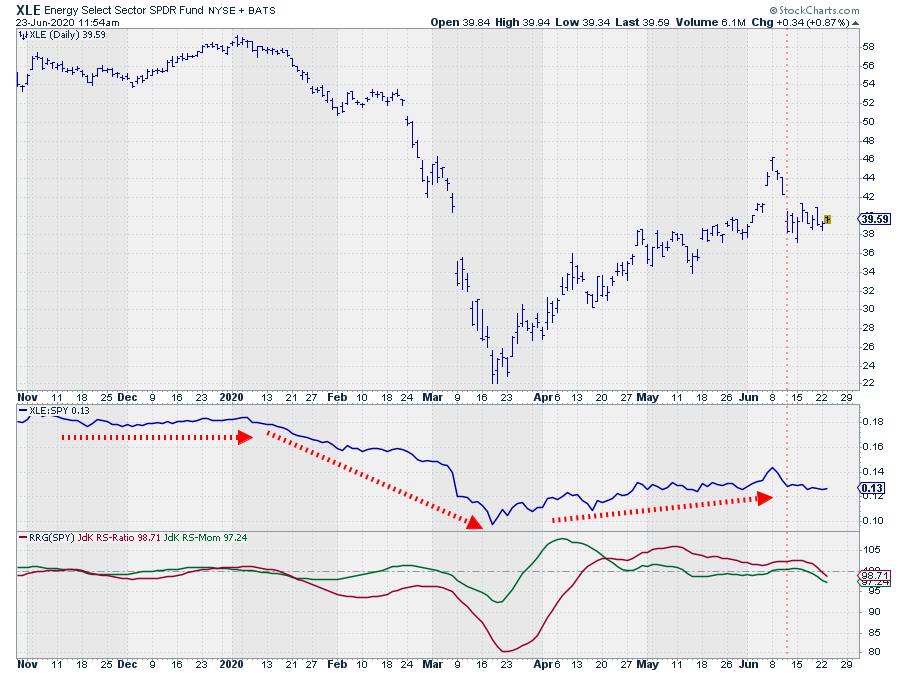Click the red line marker beside RRG(SPY)
Screen dimensions: 900x673
tap(23, 538)
